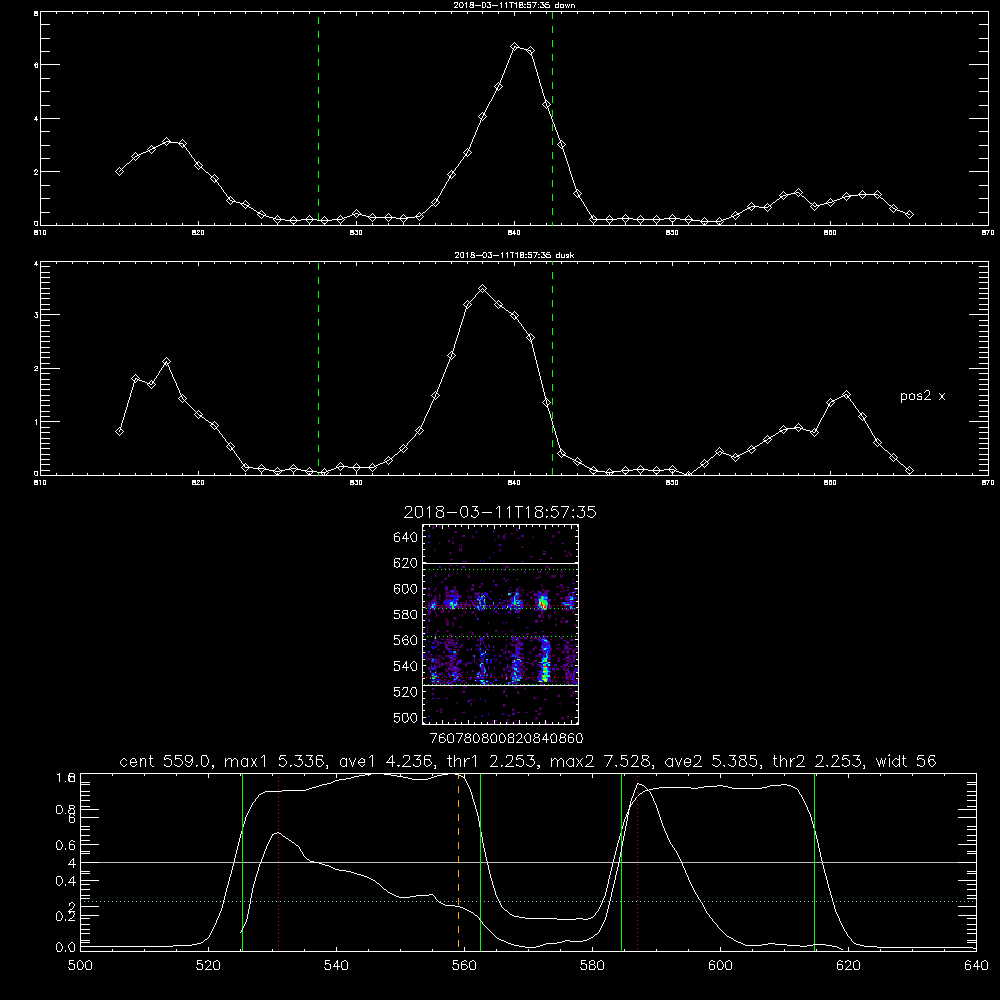The height and width of the screenshot is (1000, 1000).
Task: Select the 'pos2 x' annotation text
Action: pyautogui.click(x=922, y=396)
